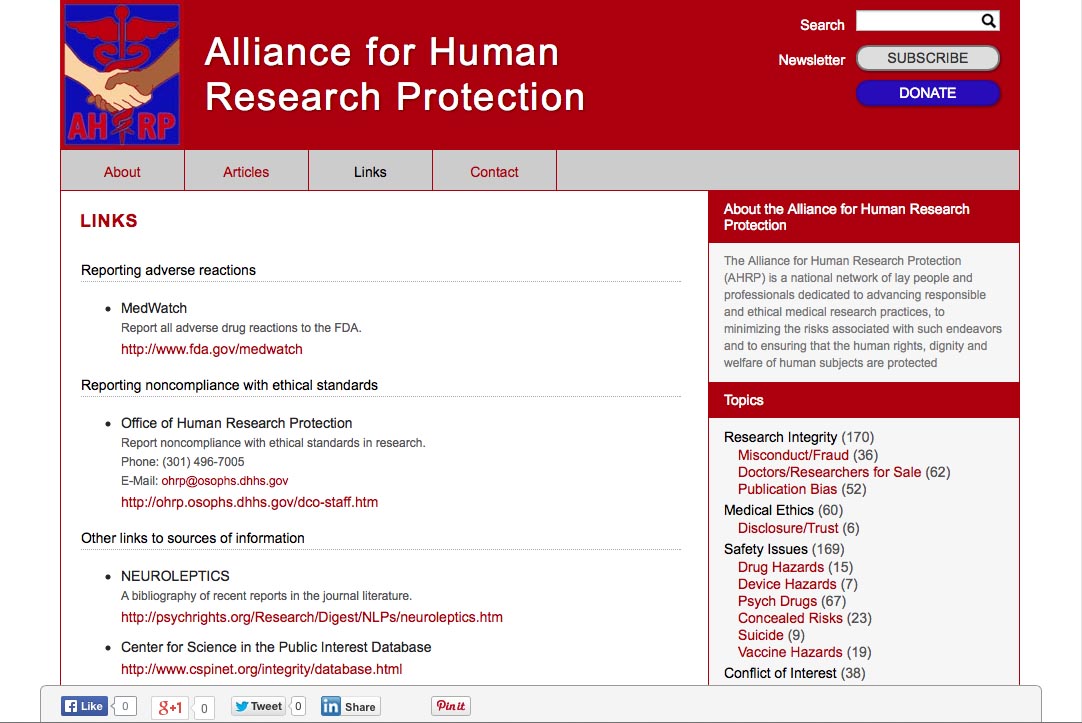The height and width of the screenshot is (723, 1082).
Task: Click 'About the Alliance for Human Research Protection' header
Action: (x=864, y=217)
